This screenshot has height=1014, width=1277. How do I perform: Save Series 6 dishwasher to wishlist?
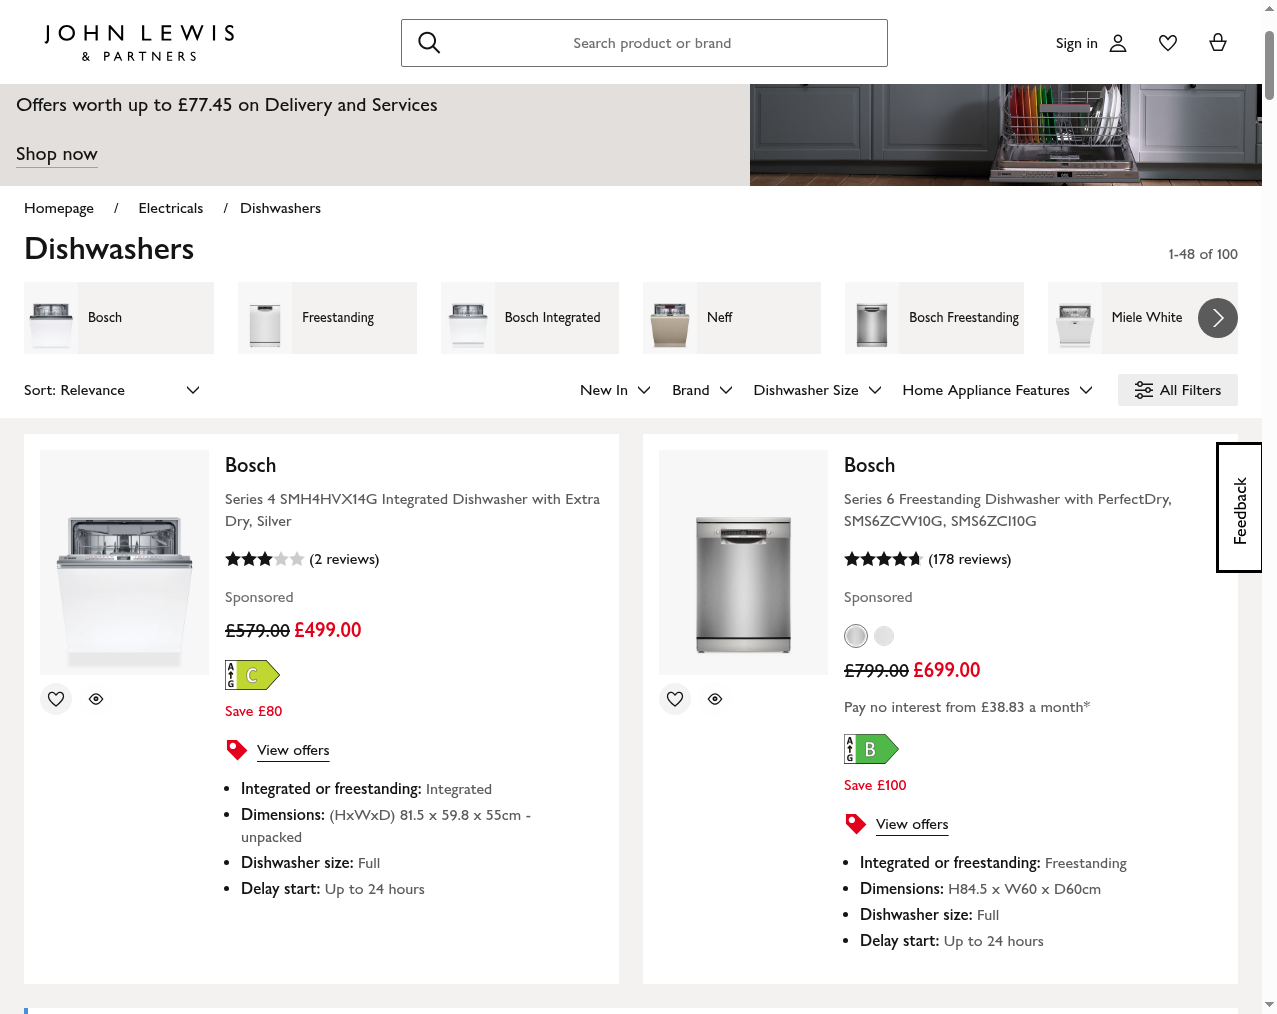(x=675, y=699)
